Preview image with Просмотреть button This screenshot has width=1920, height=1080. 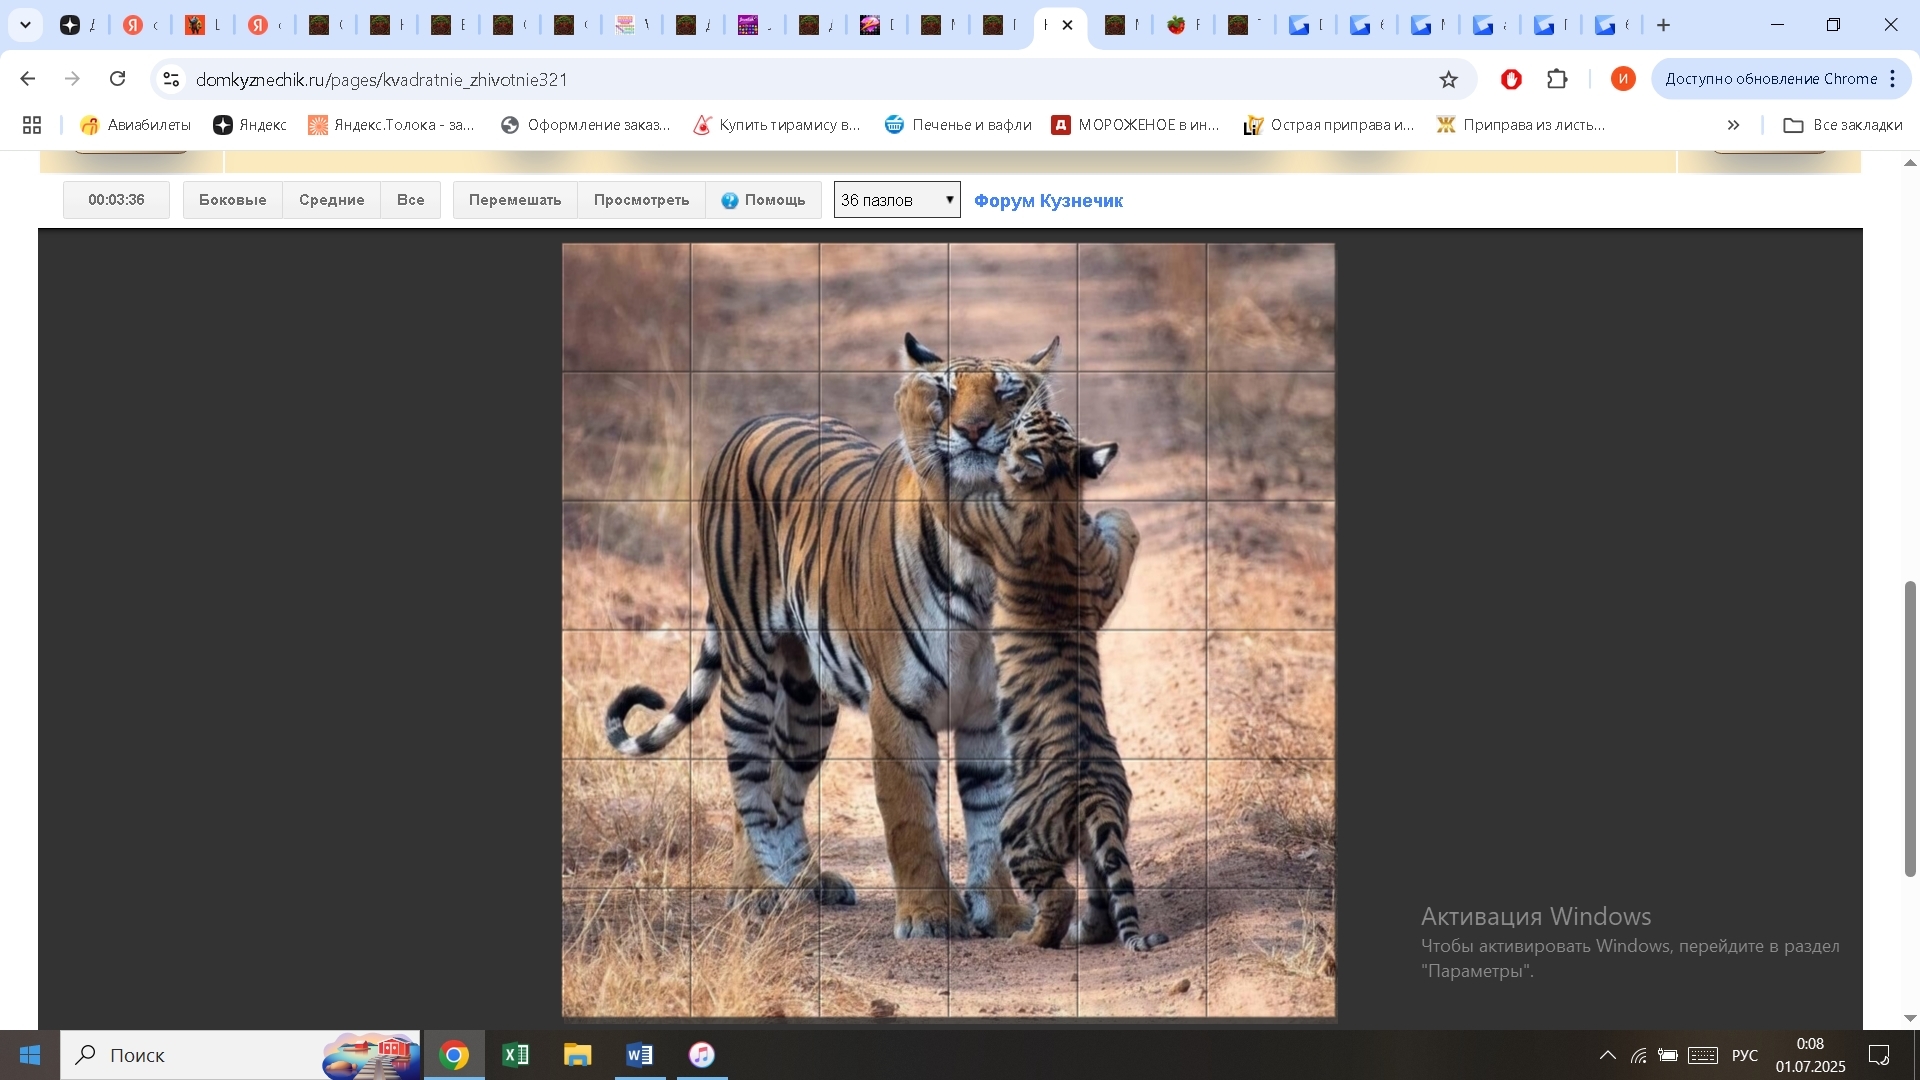click(641, 200)
